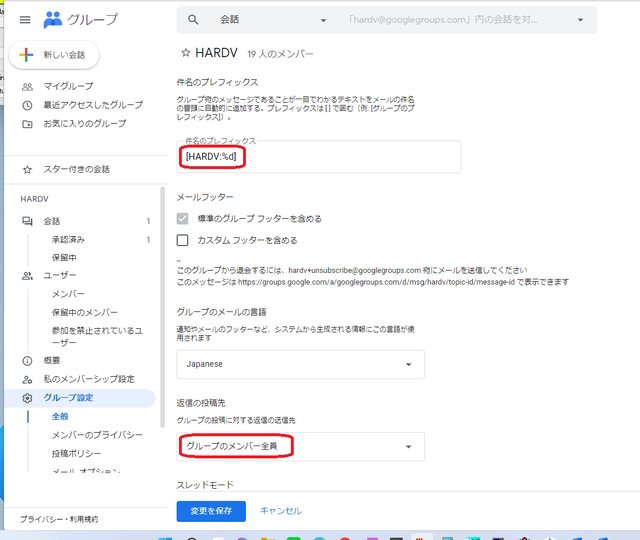The height and width of the screenshot is (540, 640).
Task: Click the overview info icon
Action: point(27,361)
